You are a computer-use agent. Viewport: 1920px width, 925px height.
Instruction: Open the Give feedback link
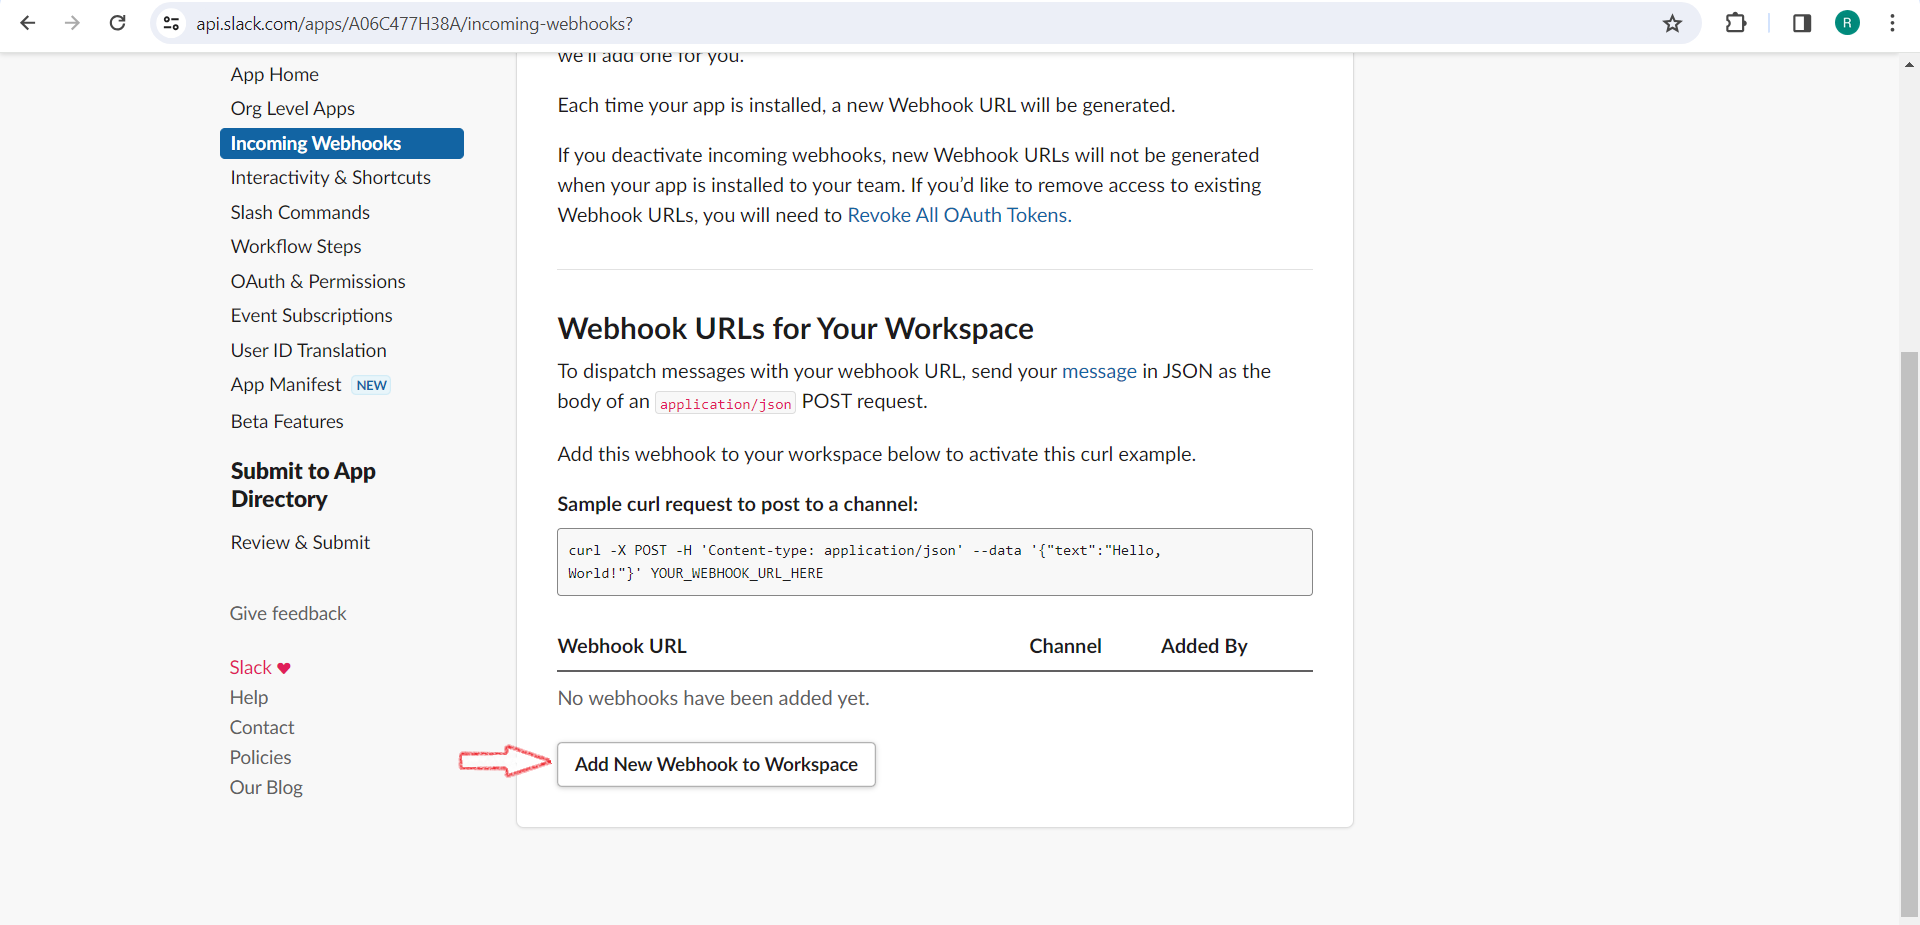coord(287,613)
